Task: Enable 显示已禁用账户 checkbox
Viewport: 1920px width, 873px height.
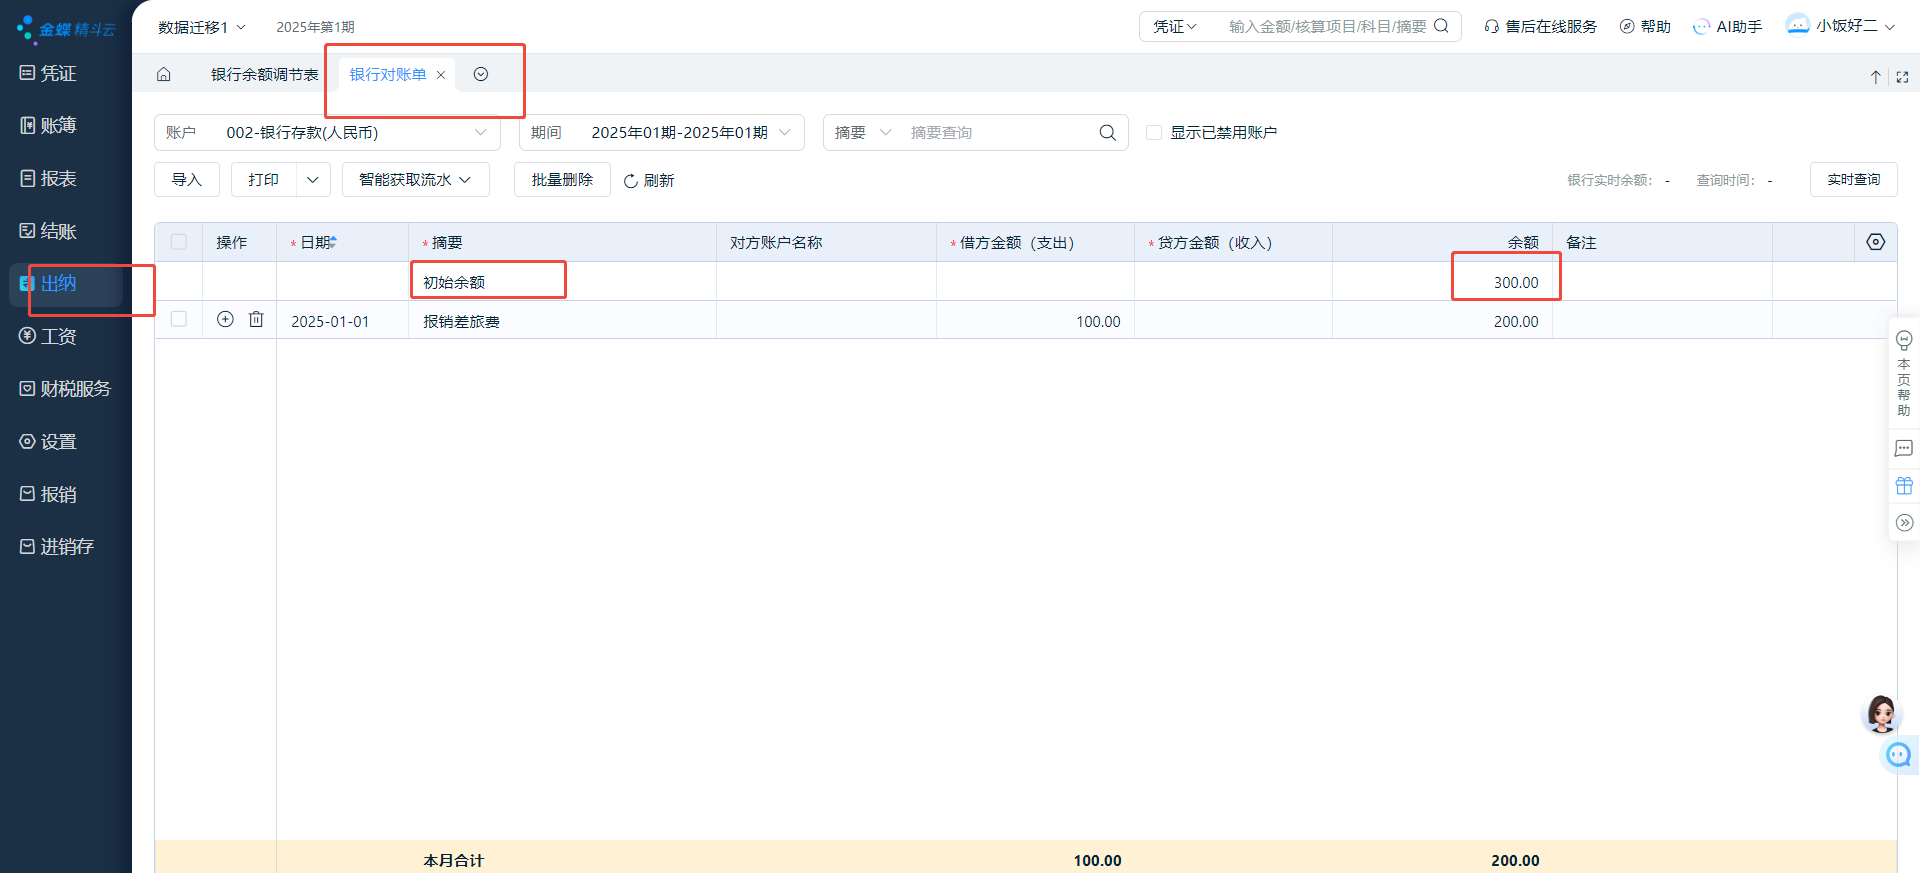Action: click(x=1154, y=133)
